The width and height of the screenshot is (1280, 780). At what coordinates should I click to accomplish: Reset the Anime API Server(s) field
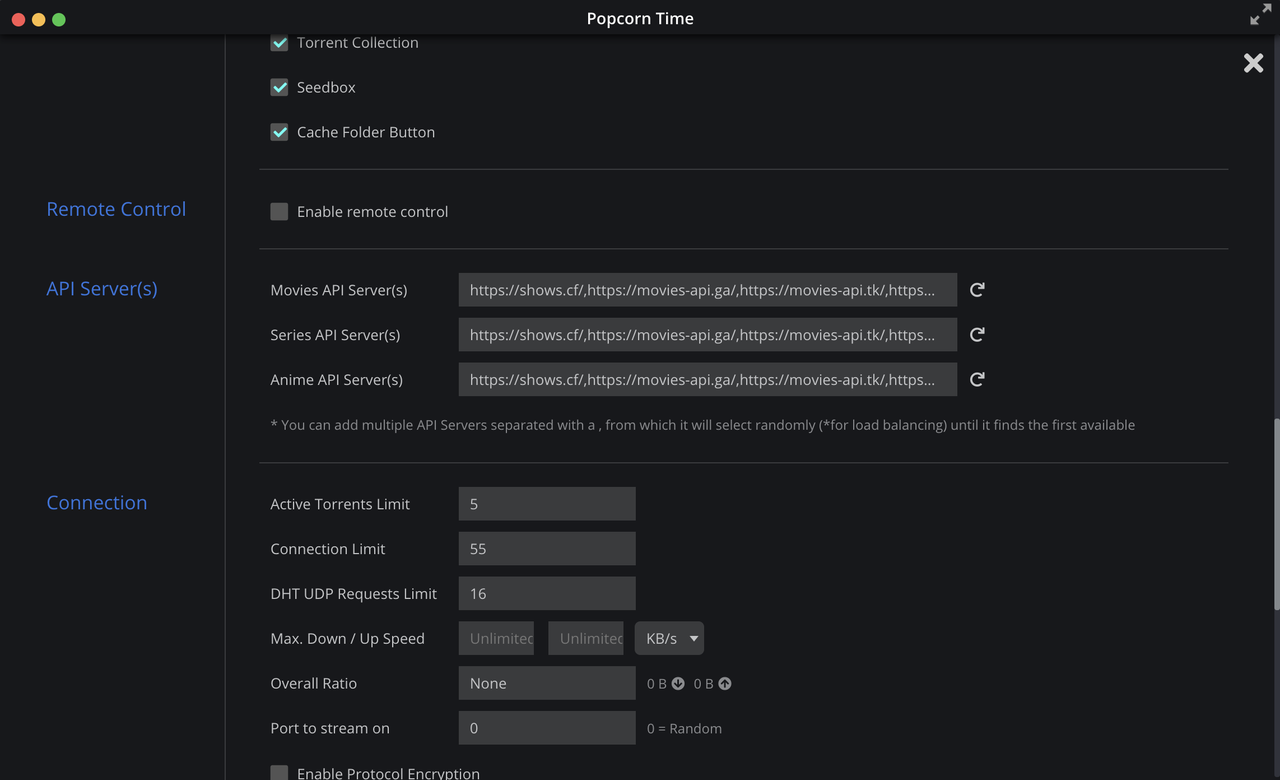[977, 380]
